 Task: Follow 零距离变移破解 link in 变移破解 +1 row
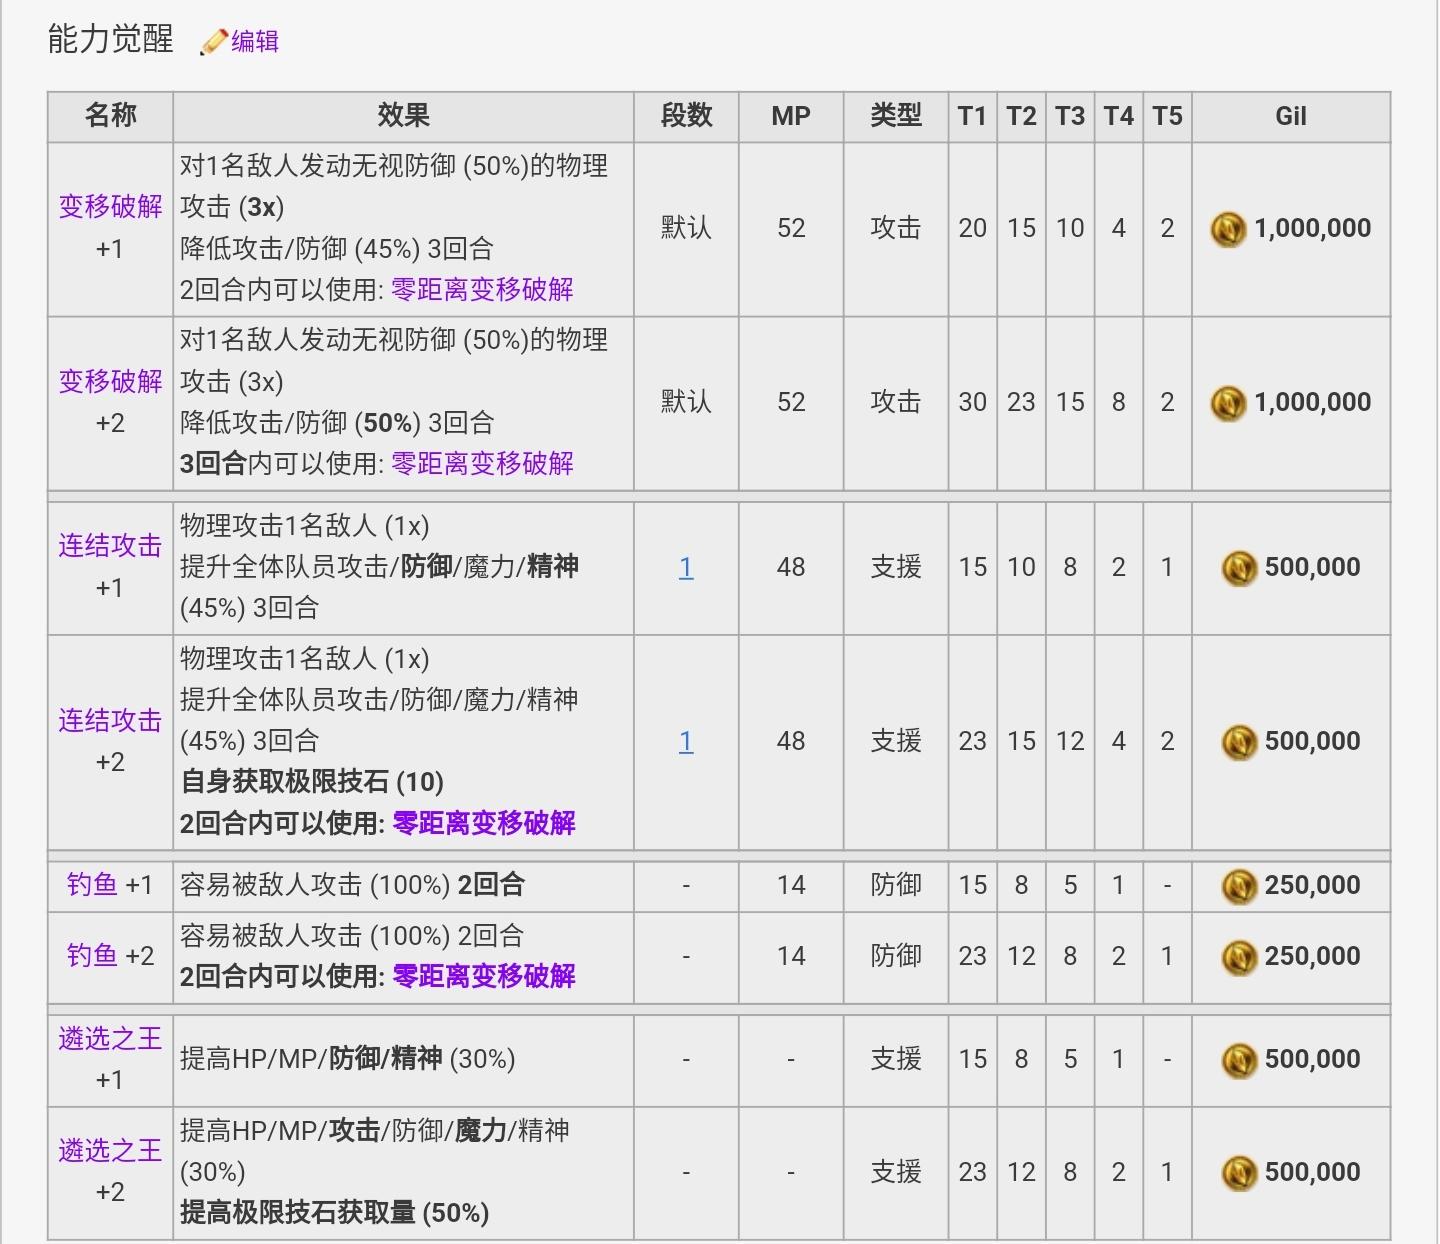(x=482, y=290)
